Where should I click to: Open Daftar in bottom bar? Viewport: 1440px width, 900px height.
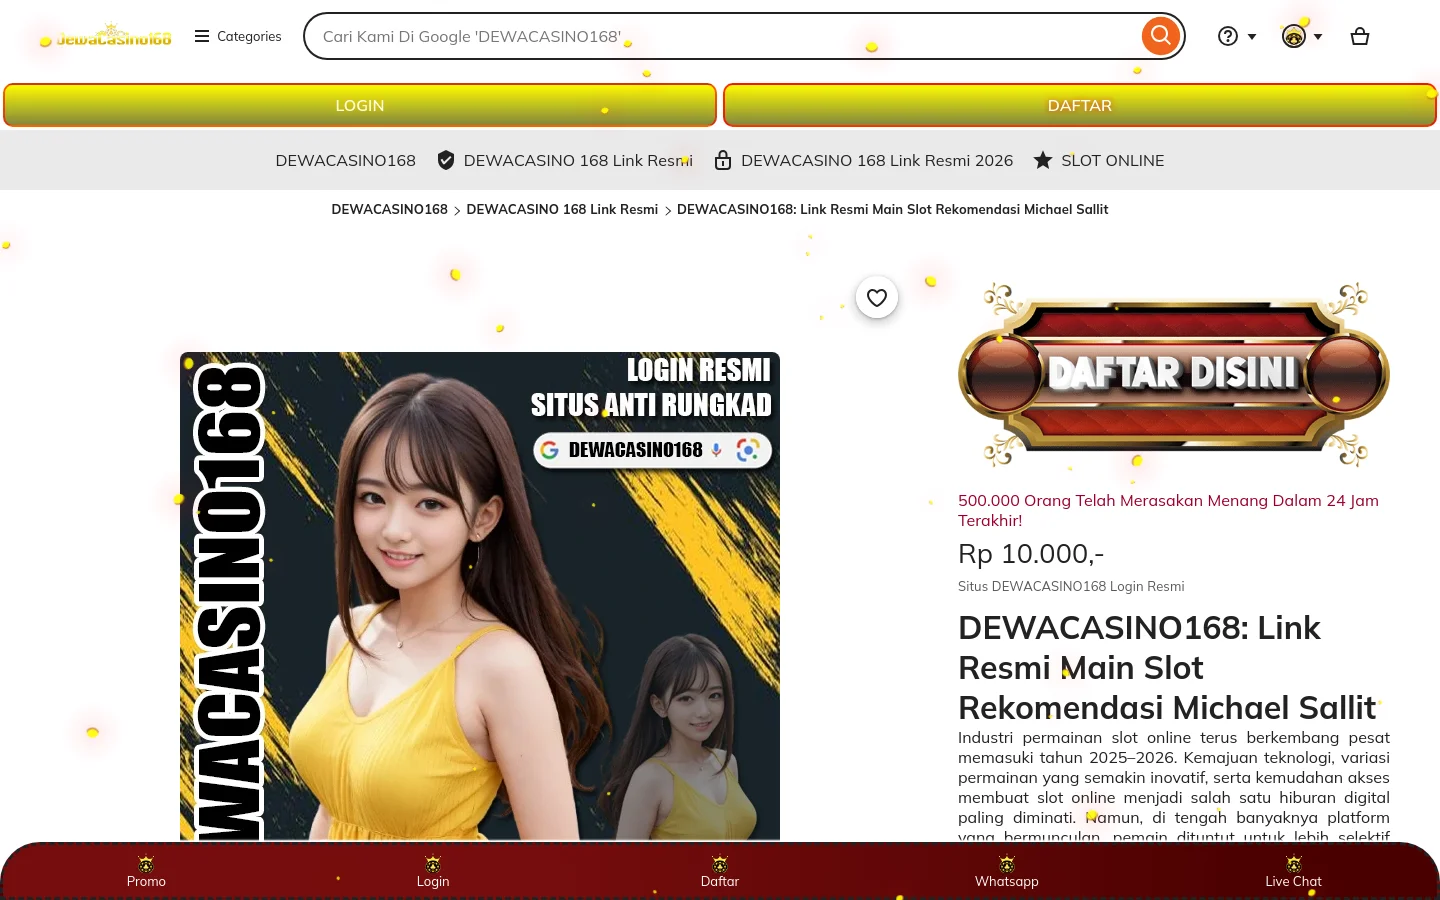pyautogui.click(x=720, y=872)
